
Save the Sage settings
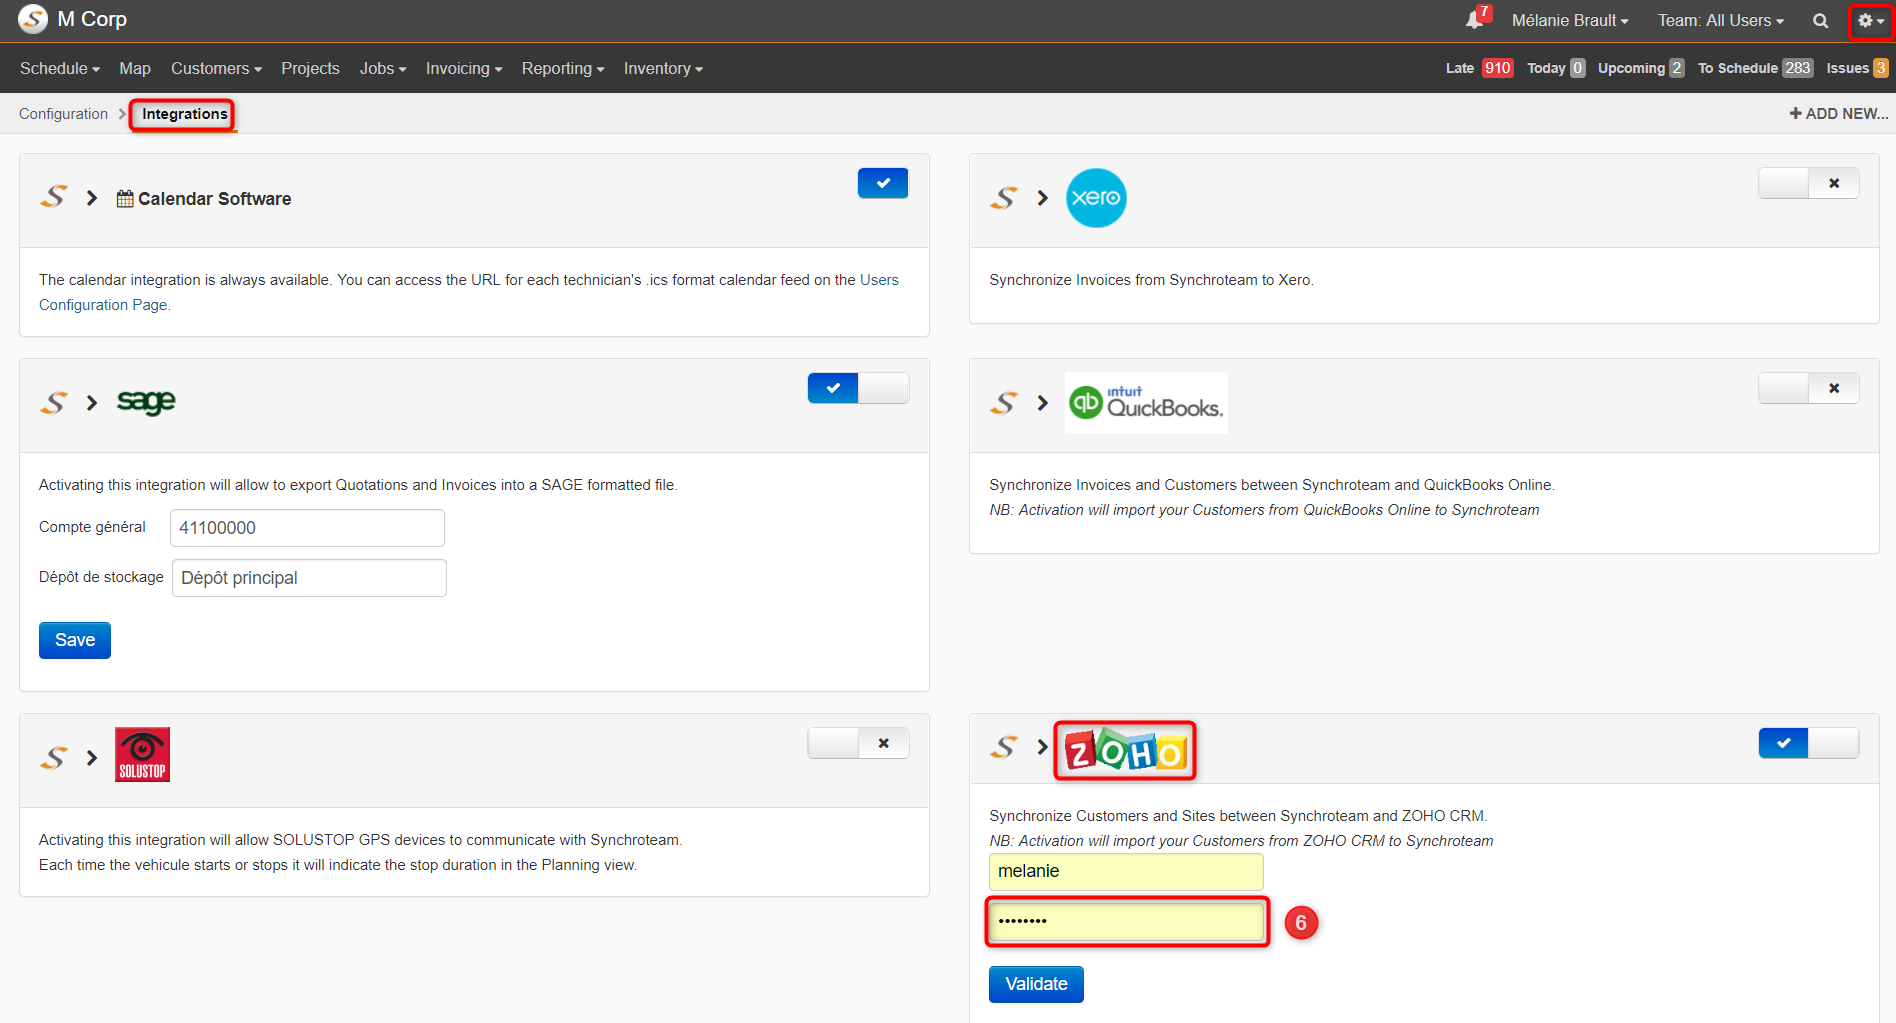(75, 640)
